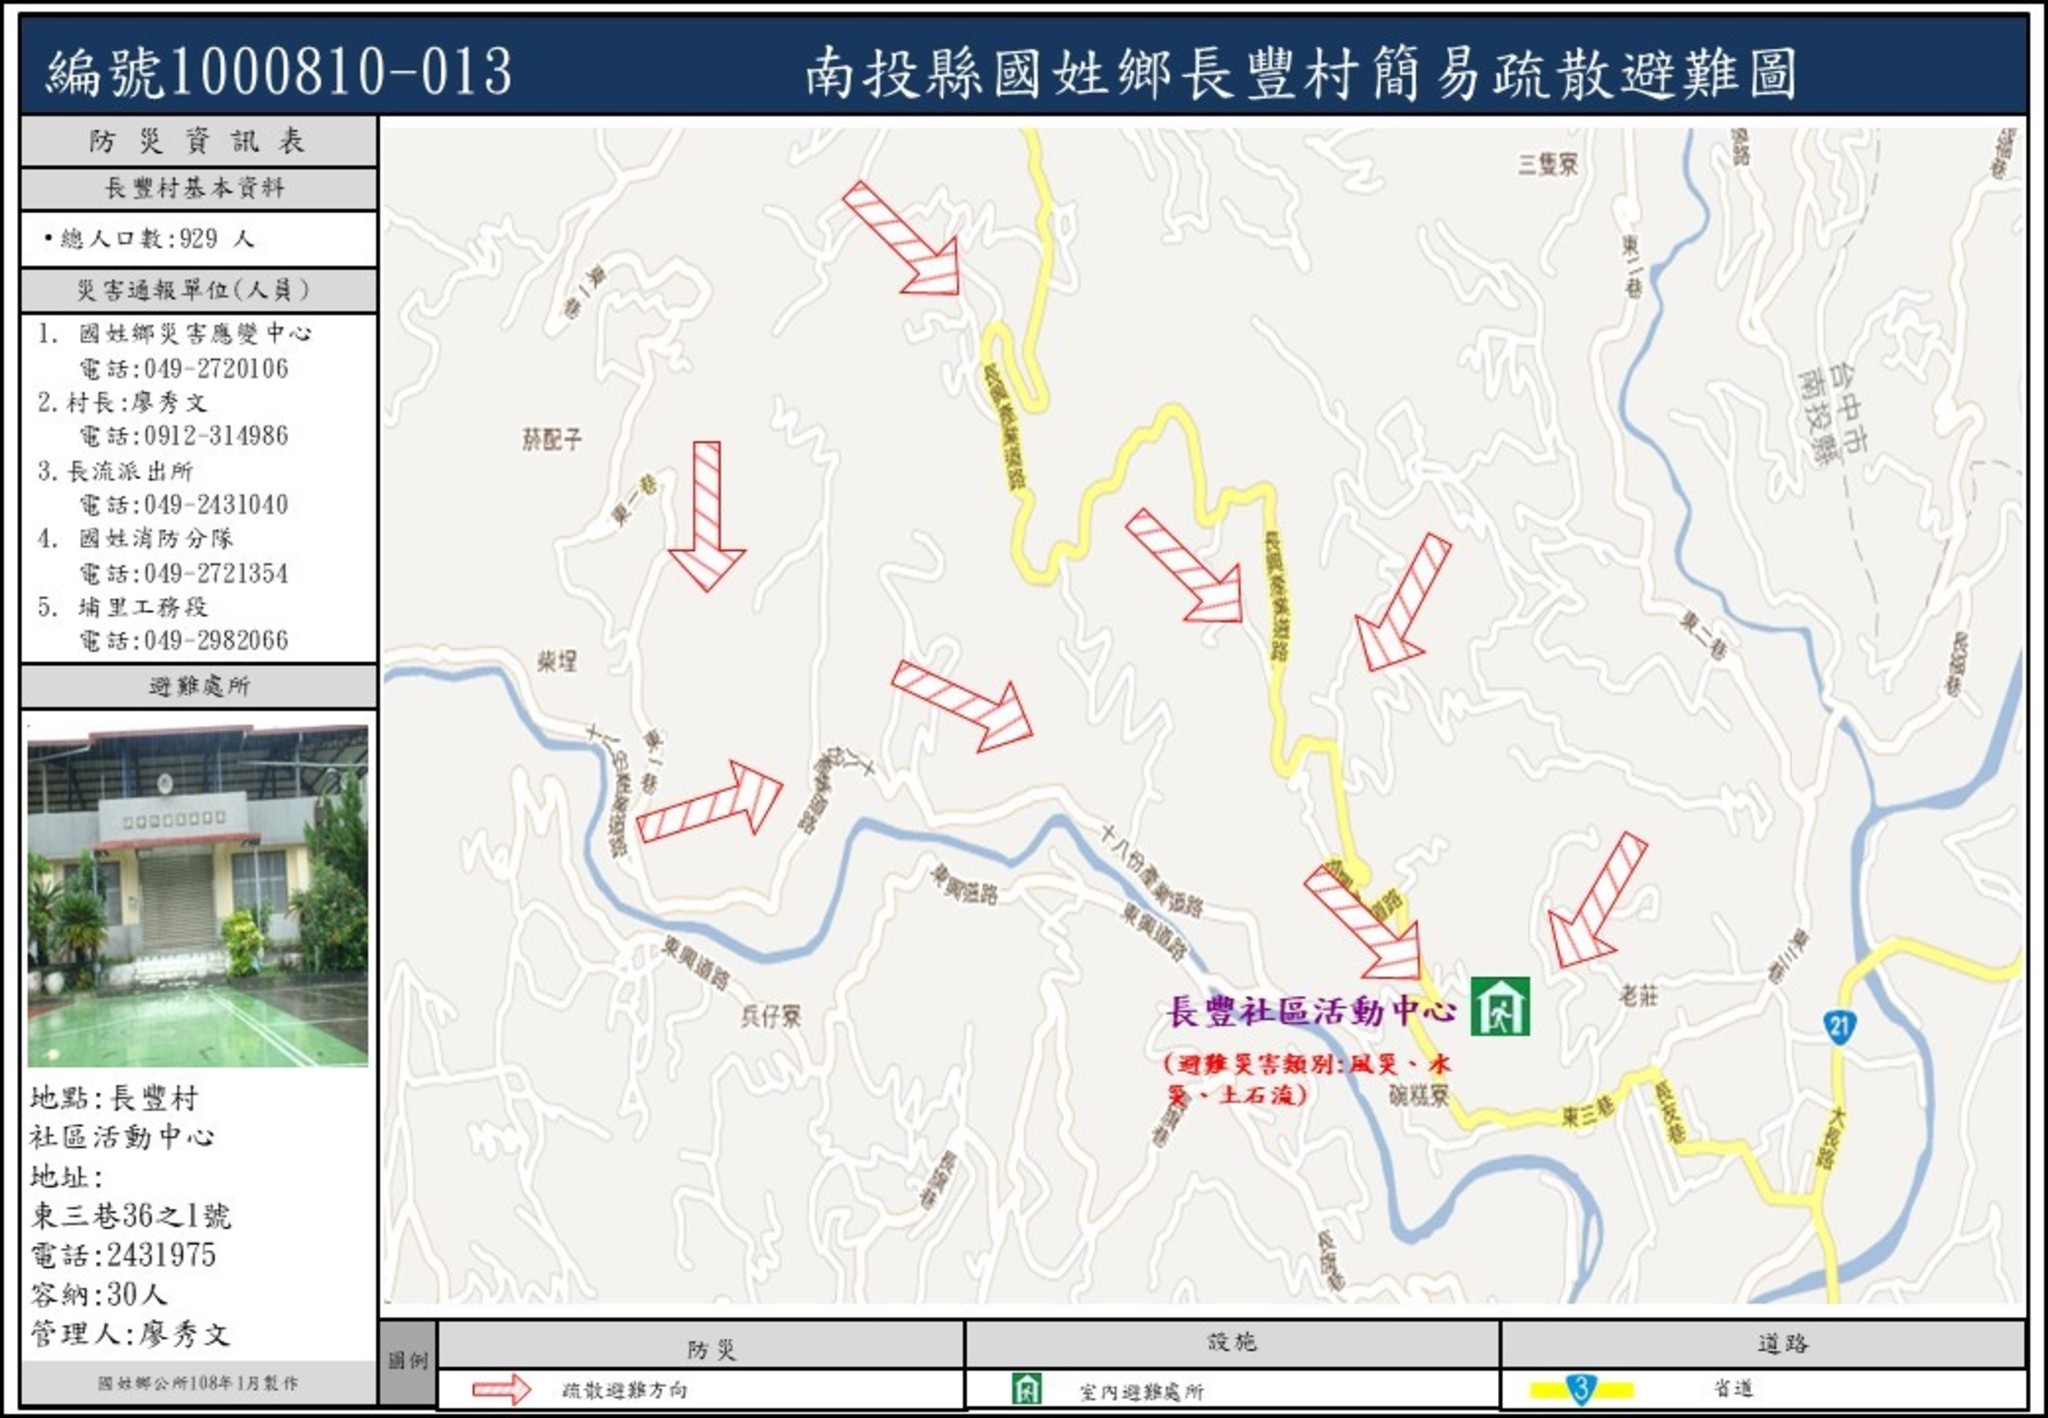
Task: Click the activity center building photo
Action: point(197,895)
